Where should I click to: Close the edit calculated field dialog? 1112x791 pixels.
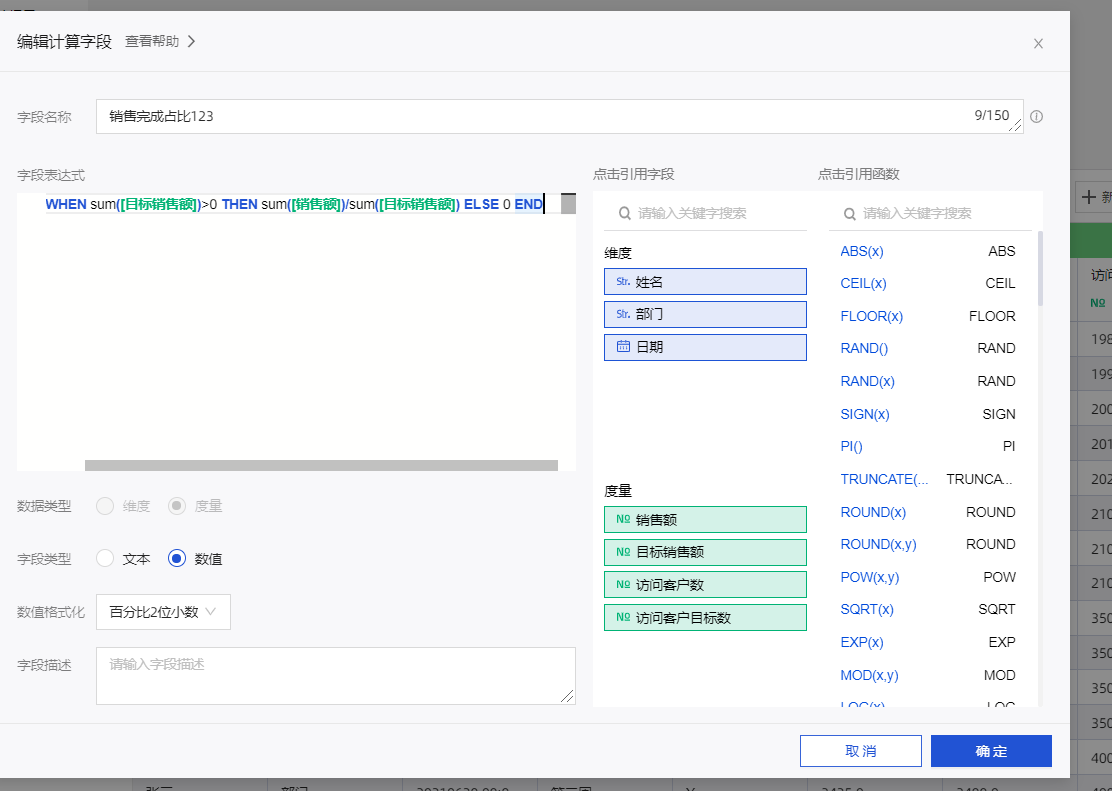[1038, 43]
